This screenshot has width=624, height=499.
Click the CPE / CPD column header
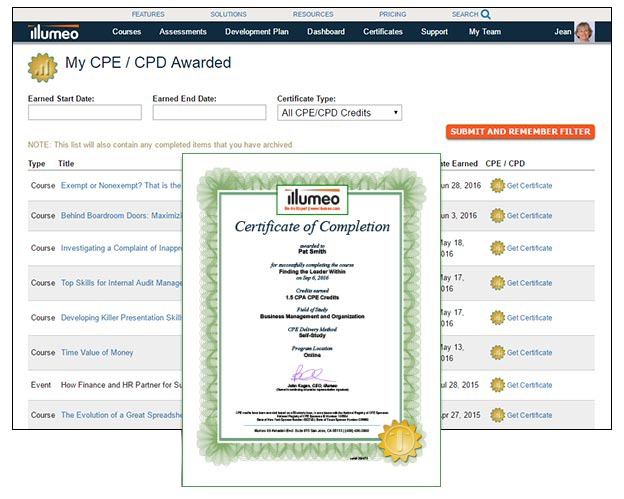click(x=505, y=164)
